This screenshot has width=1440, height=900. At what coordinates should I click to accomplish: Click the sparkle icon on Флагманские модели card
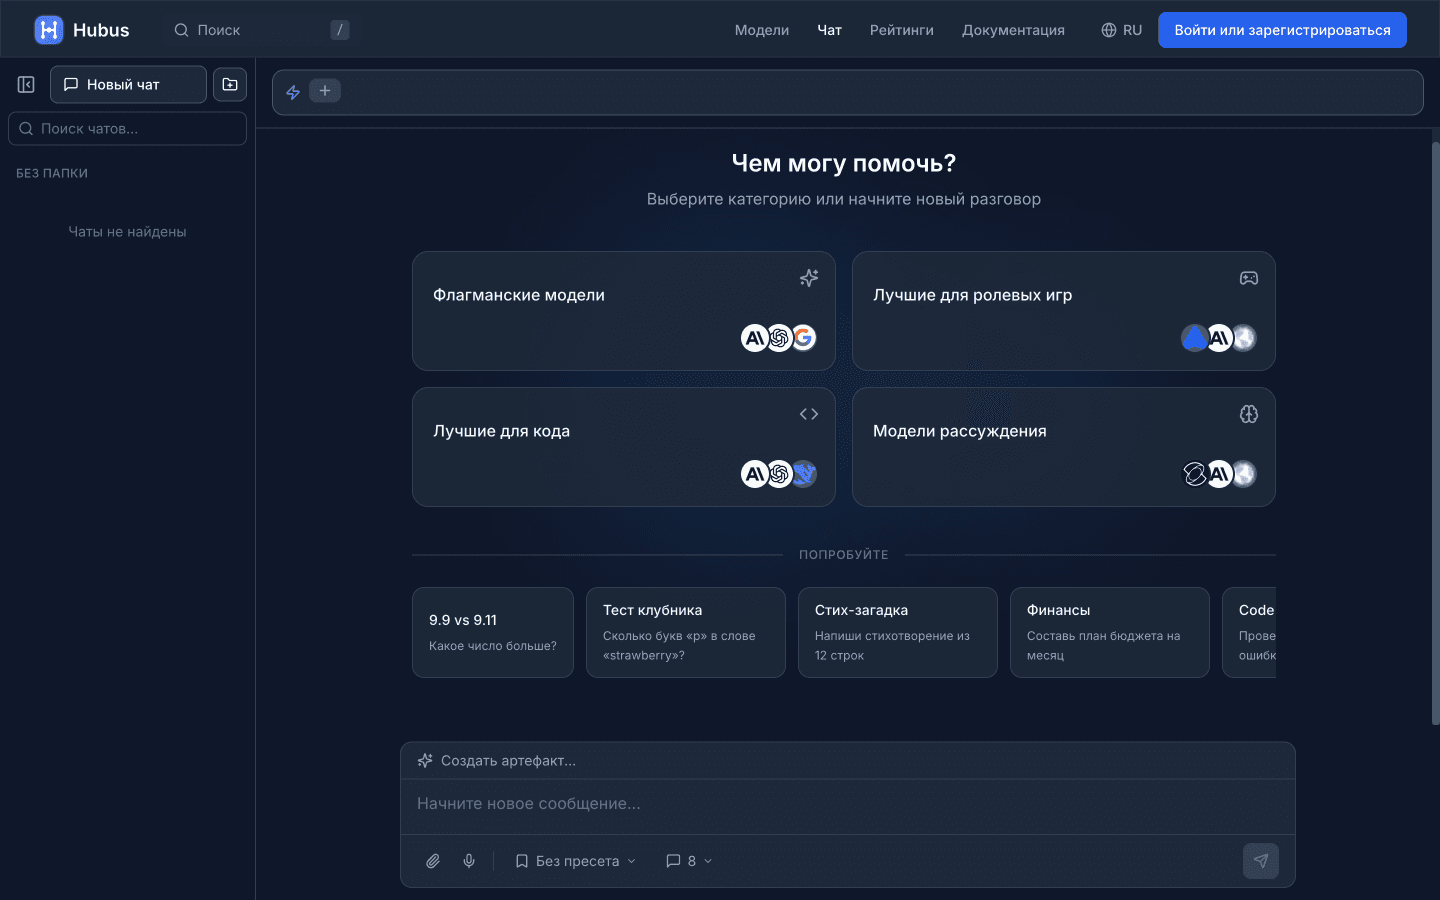809,278
